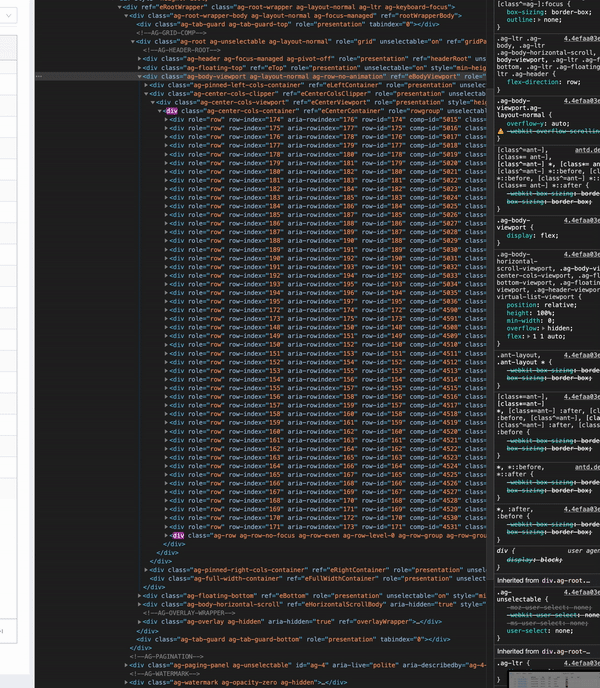Expand the ag-overlay ag-hidden div
This screenshot has height=688, width=600.
click(x=140, y=622)
